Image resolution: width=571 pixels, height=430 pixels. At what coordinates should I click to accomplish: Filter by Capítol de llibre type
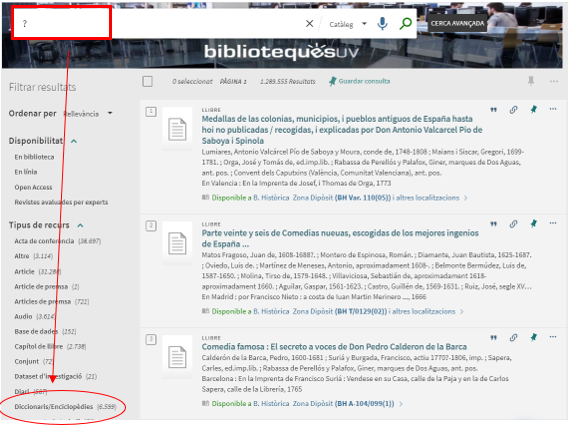pyautogui.click(x=50, y=346)
